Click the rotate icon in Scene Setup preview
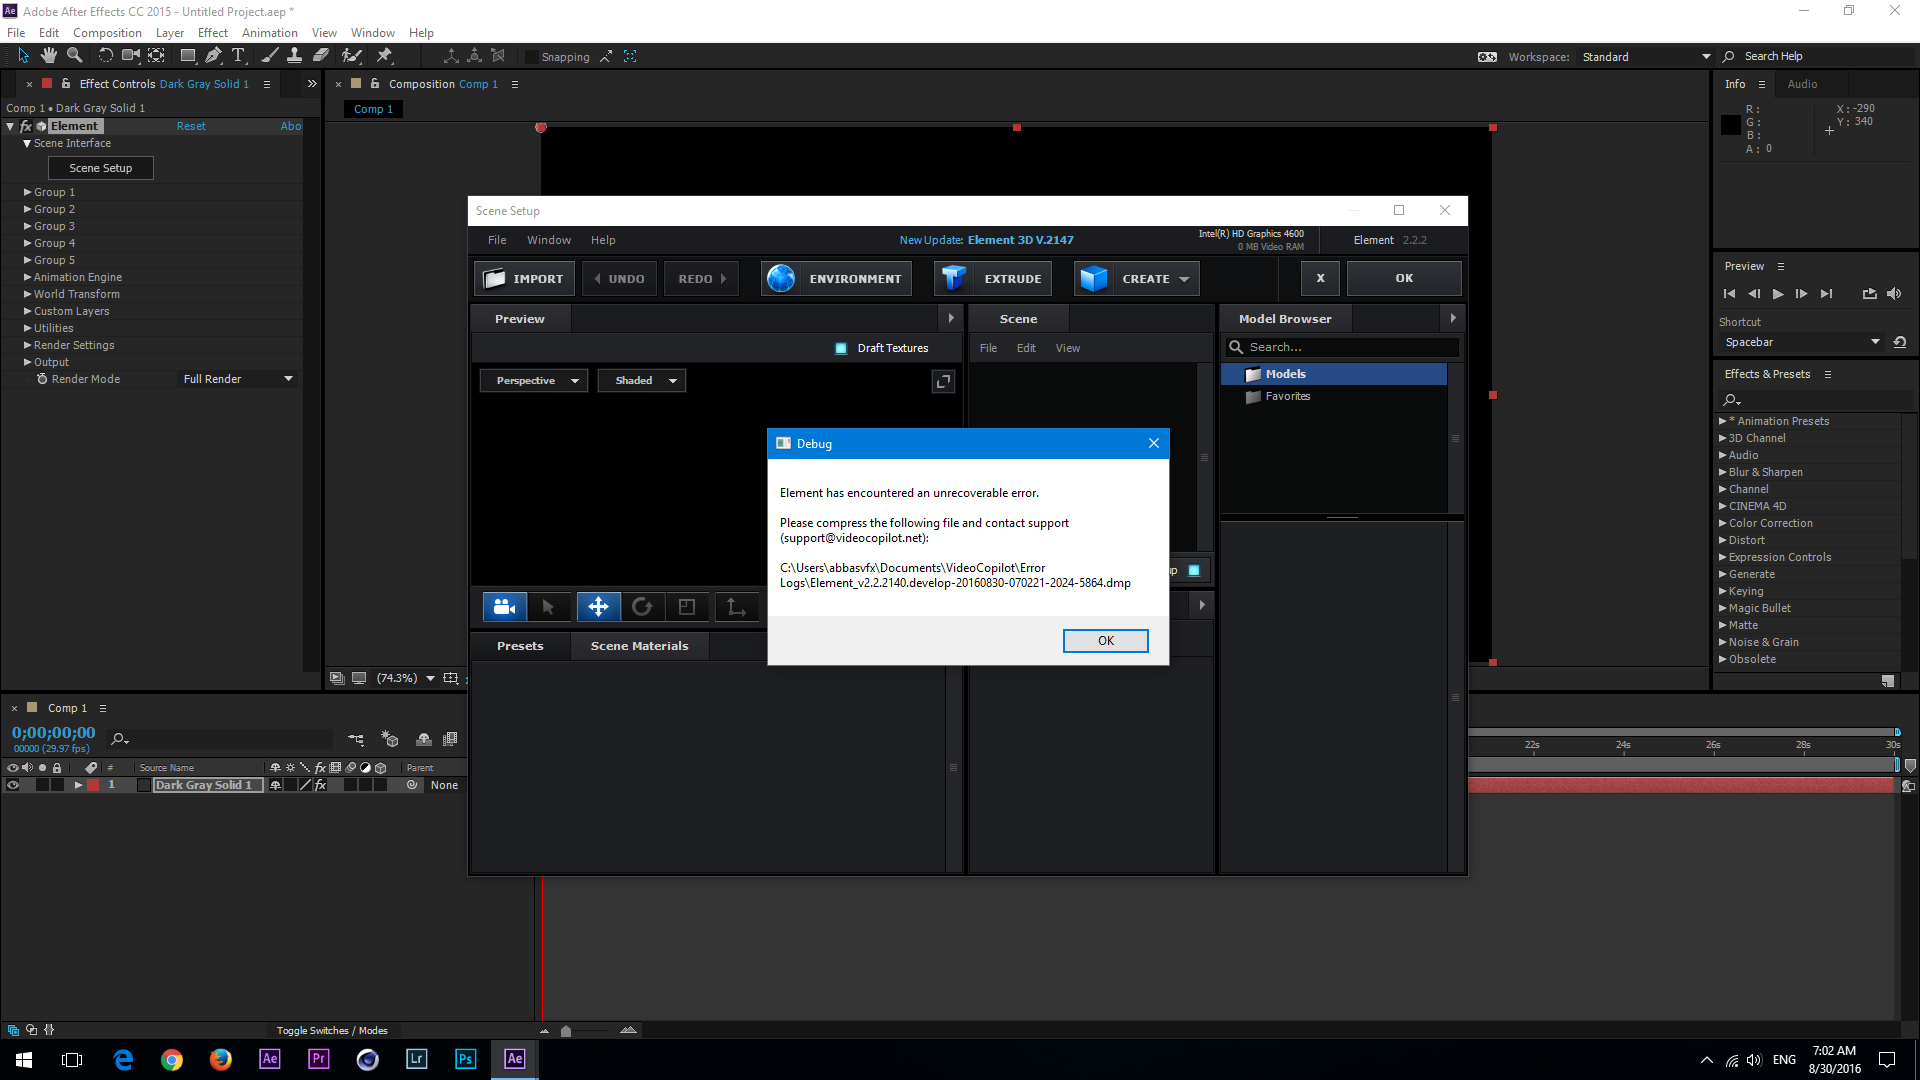This screenshot has height=1080, width=1920. pos(642,607)
